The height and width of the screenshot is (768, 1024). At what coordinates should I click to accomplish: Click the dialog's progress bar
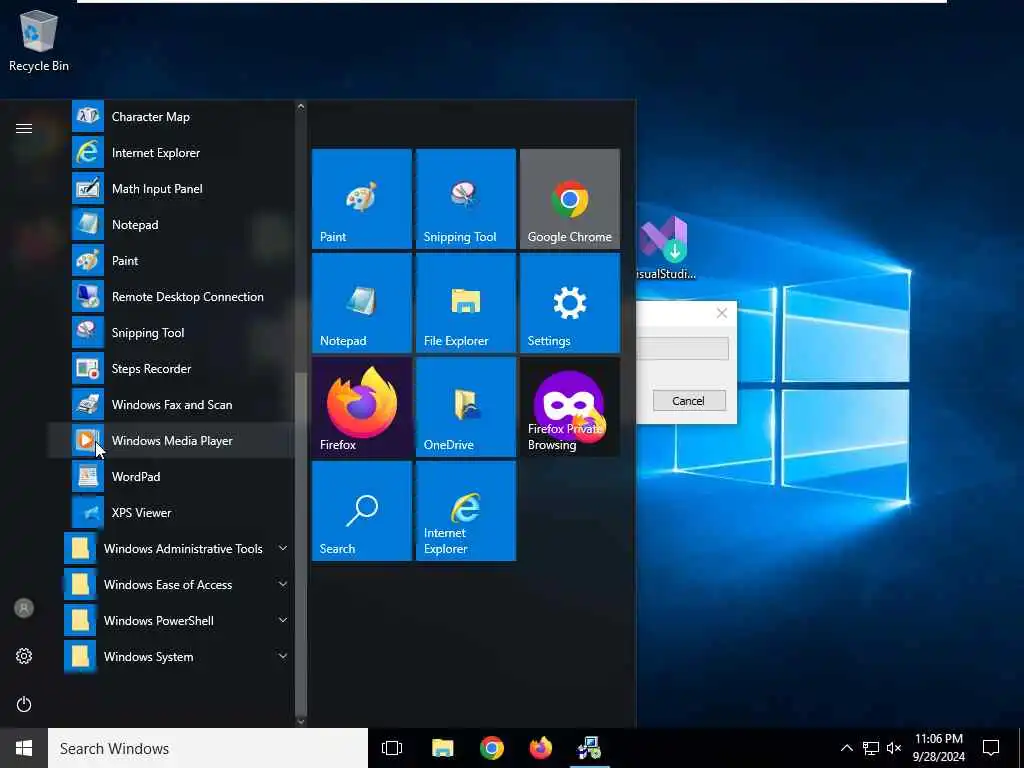[x=682, y=348]
